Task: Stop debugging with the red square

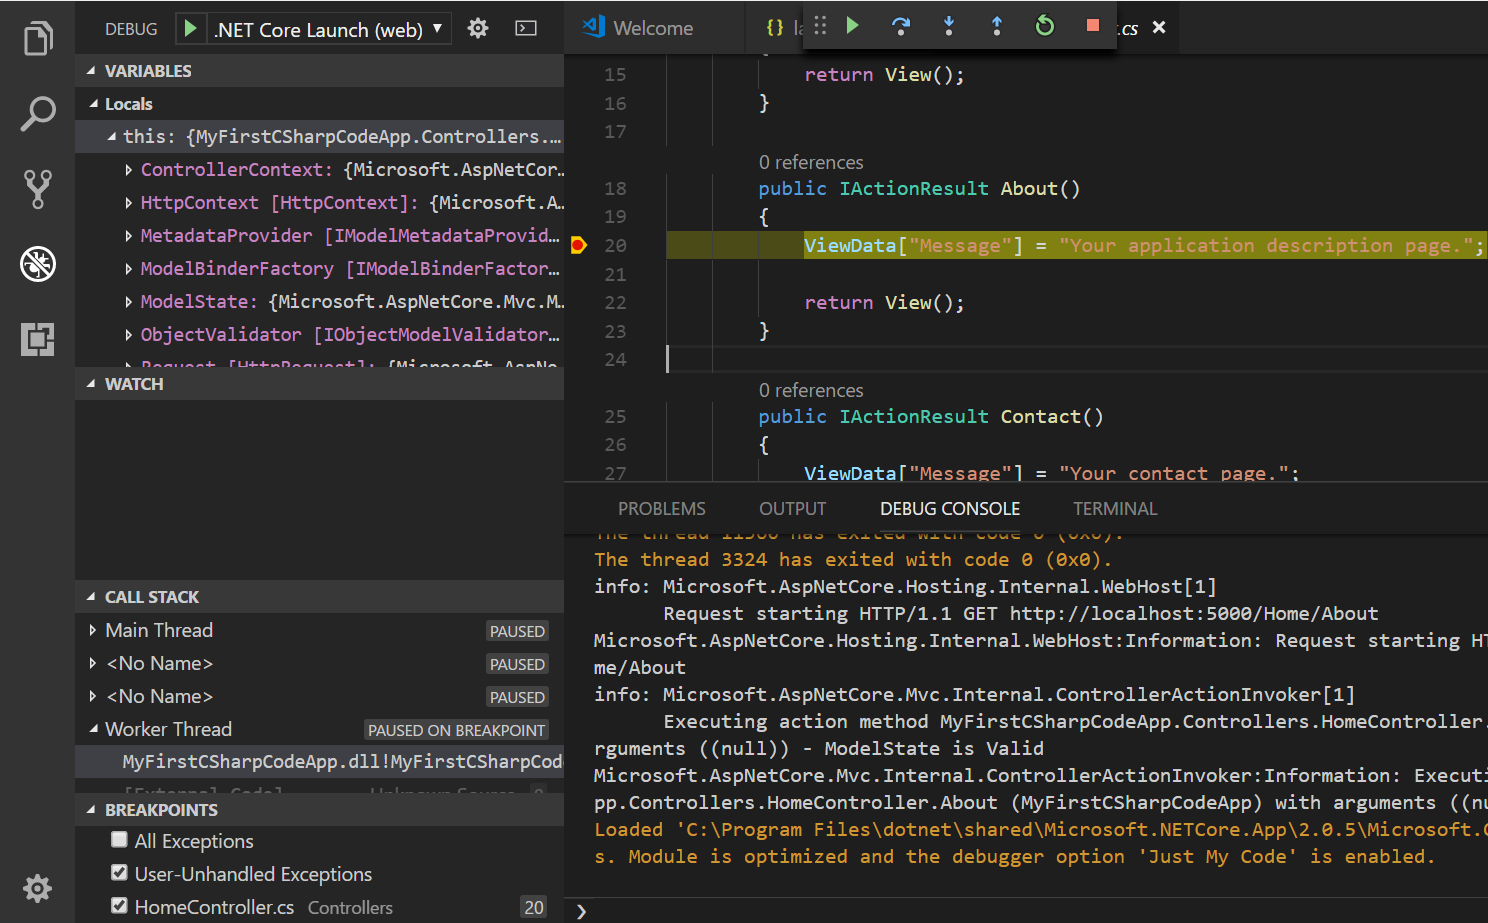Action: (x=1093, y=26)
